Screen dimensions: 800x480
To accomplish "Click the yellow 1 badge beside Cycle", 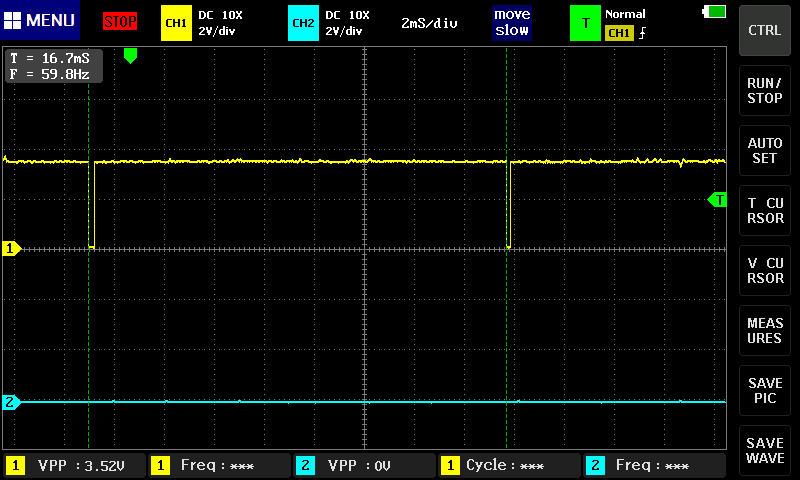I will pyautogui.click(x=450, y=465).
